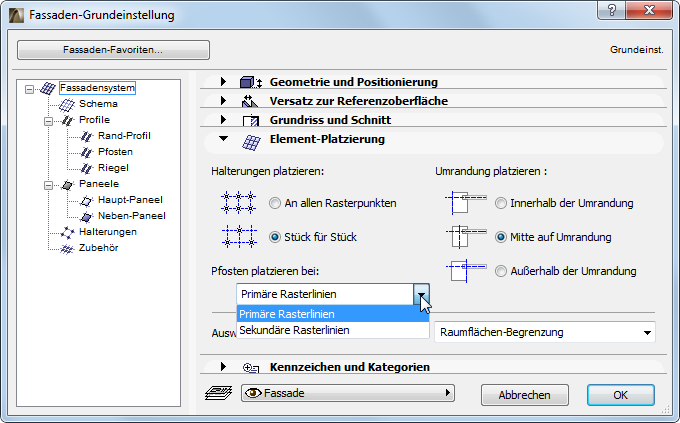Click Grundriss und Schnitt panel icon
Image resolution: width=680 pixels, height=423 pixels.
coord(251,120)
